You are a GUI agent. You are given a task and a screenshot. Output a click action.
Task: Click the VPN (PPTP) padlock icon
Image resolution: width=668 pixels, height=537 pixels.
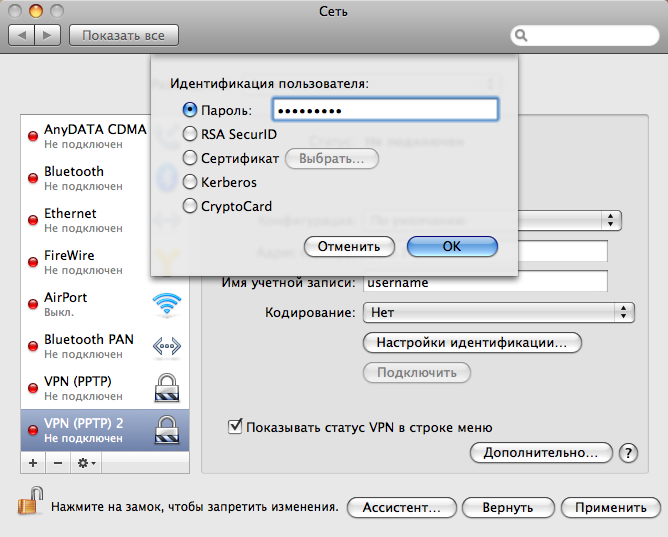[167, 388]
